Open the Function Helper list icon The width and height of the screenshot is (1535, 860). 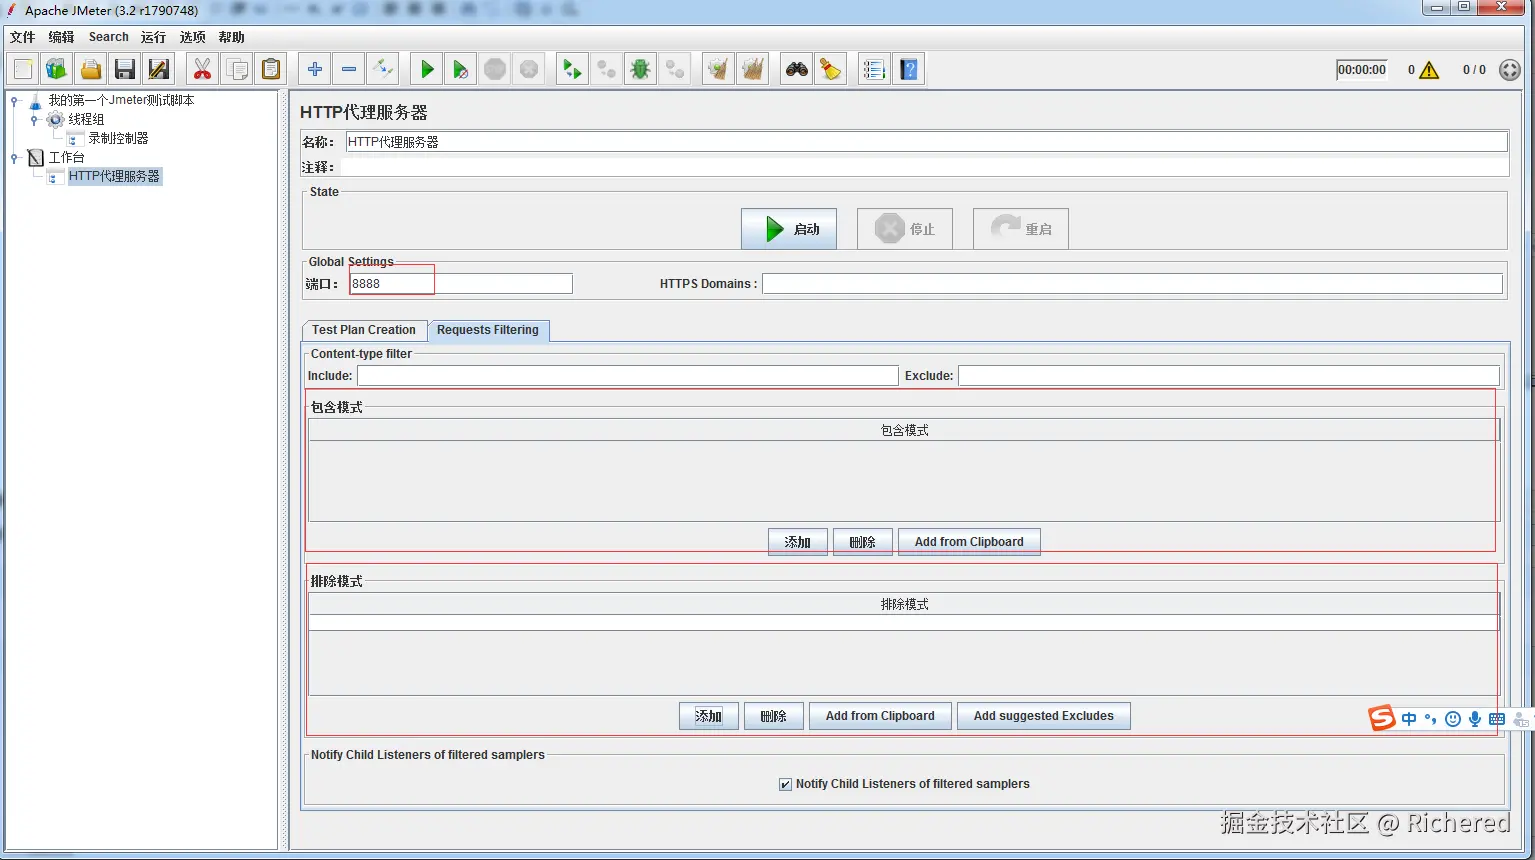(x=874, y=69)
